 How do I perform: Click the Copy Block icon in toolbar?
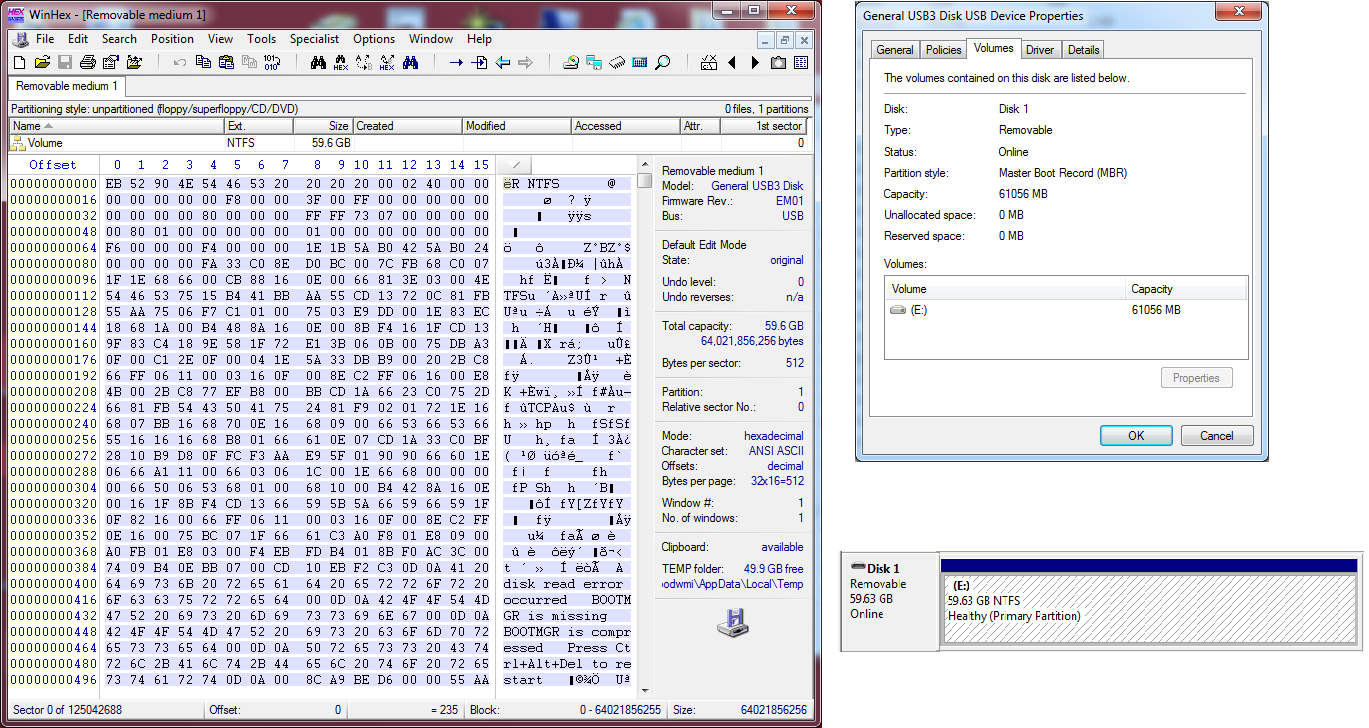point(203,62)
